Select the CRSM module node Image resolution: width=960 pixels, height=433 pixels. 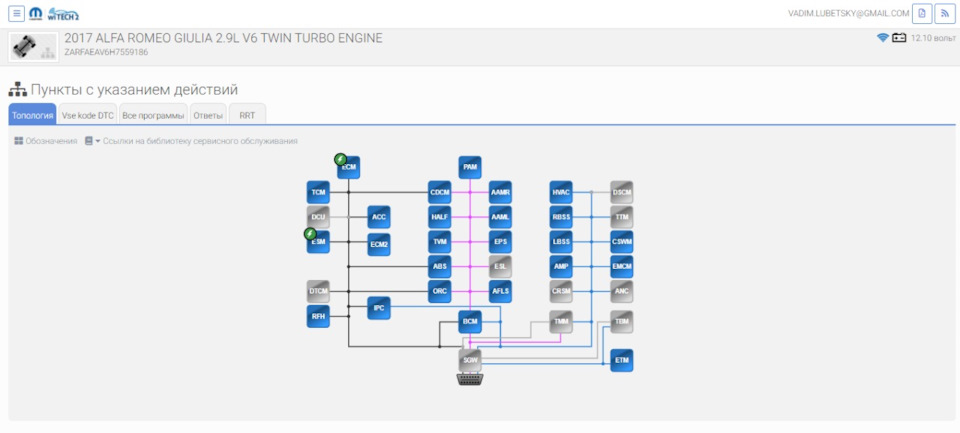pos(561,291)
